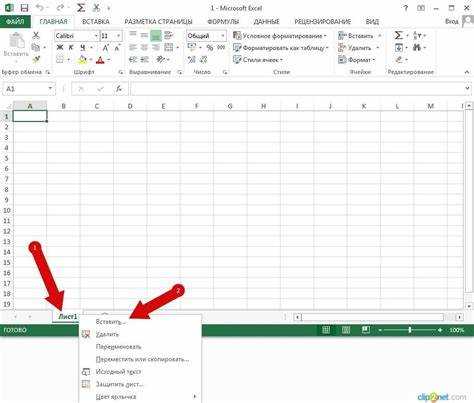Decrease the cell indent
The width and height of the screenshot is (474, 403).
pyautogui.click(x=133, y=60)
